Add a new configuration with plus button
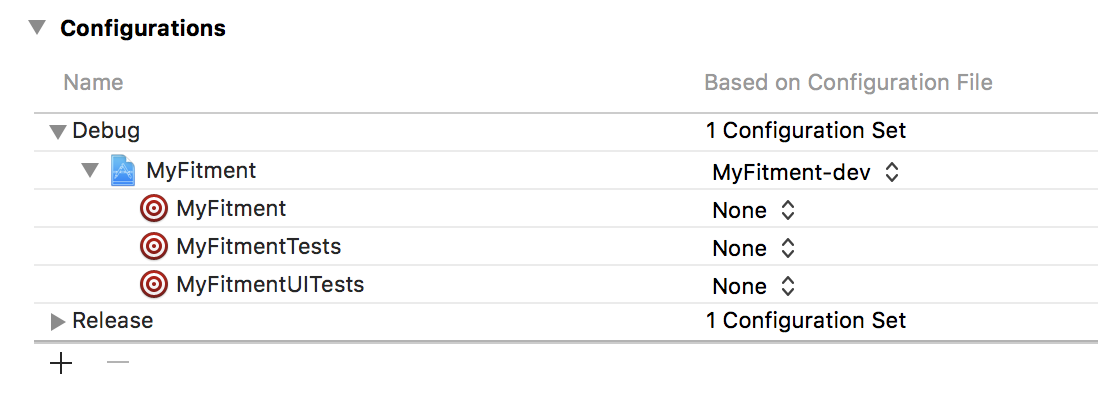Viewport: 1098px width, 396px height. 61,362
